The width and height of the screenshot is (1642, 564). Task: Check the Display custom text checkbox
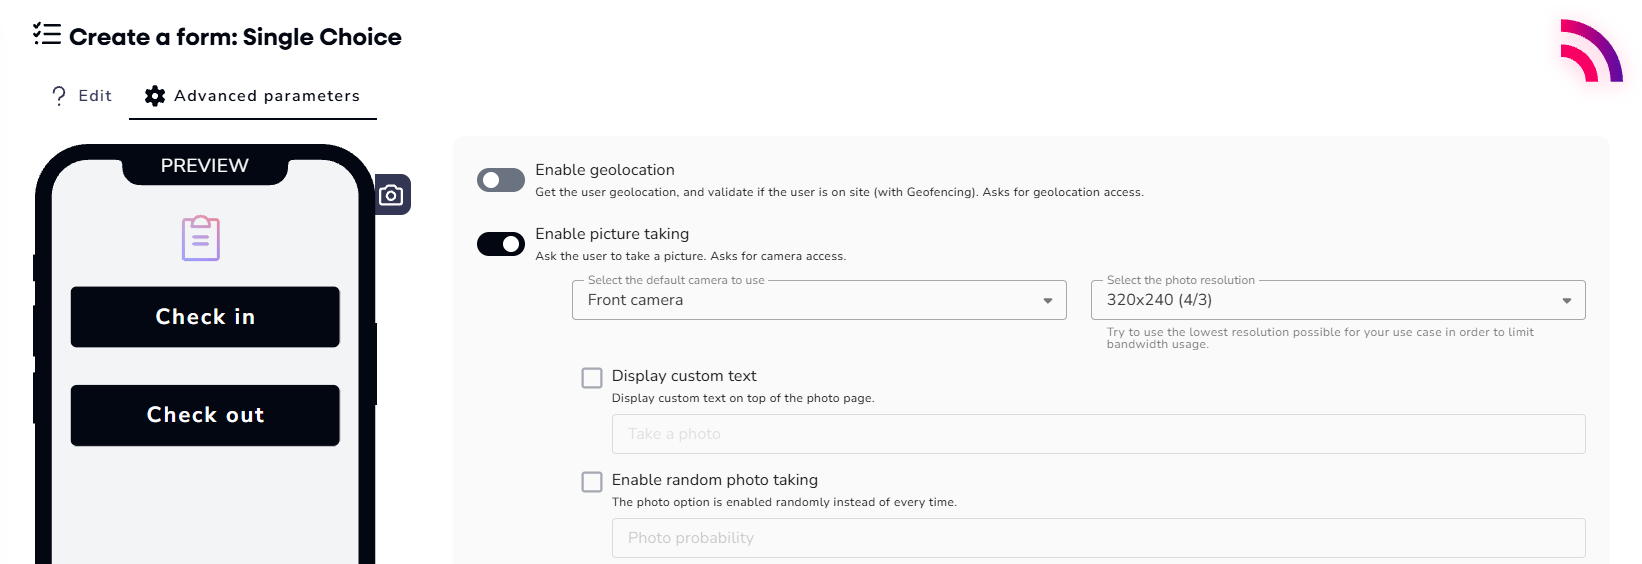[592, 378]
